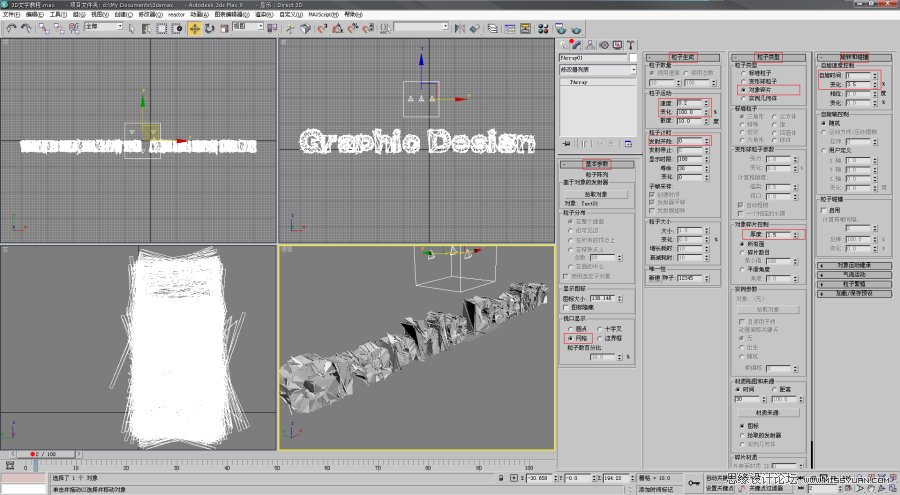Viewport: 900px width, 495px height.
Task: Open the Utilities hammer panel icon
Action: pos(630,45)
